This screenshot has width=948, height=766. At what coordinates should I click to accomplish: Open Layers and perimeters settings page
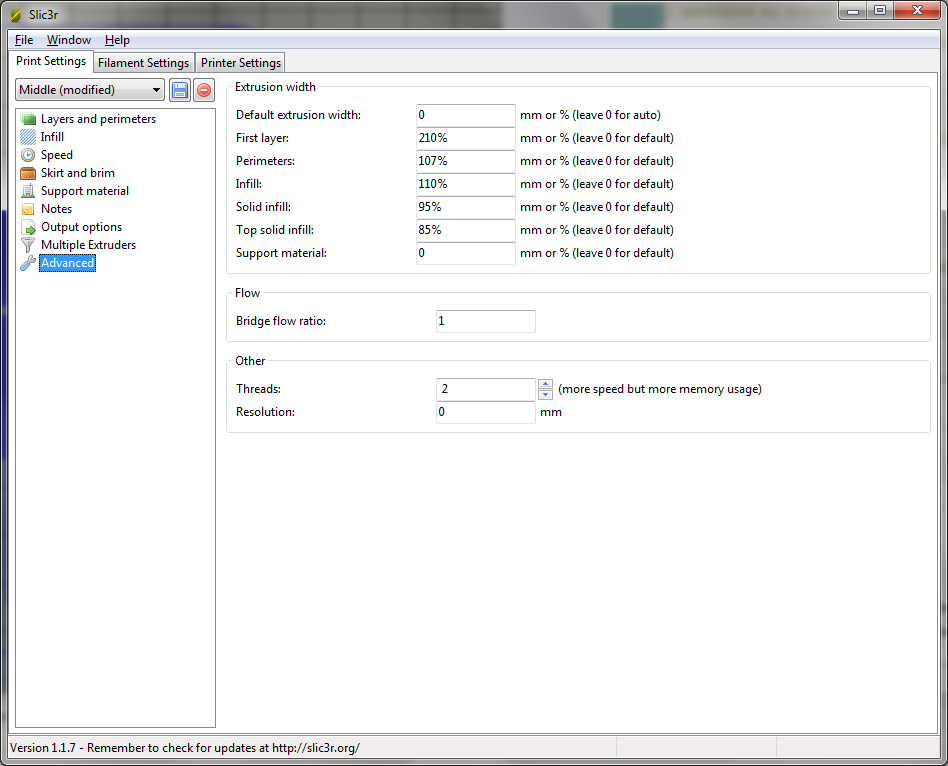pos(98,119)
